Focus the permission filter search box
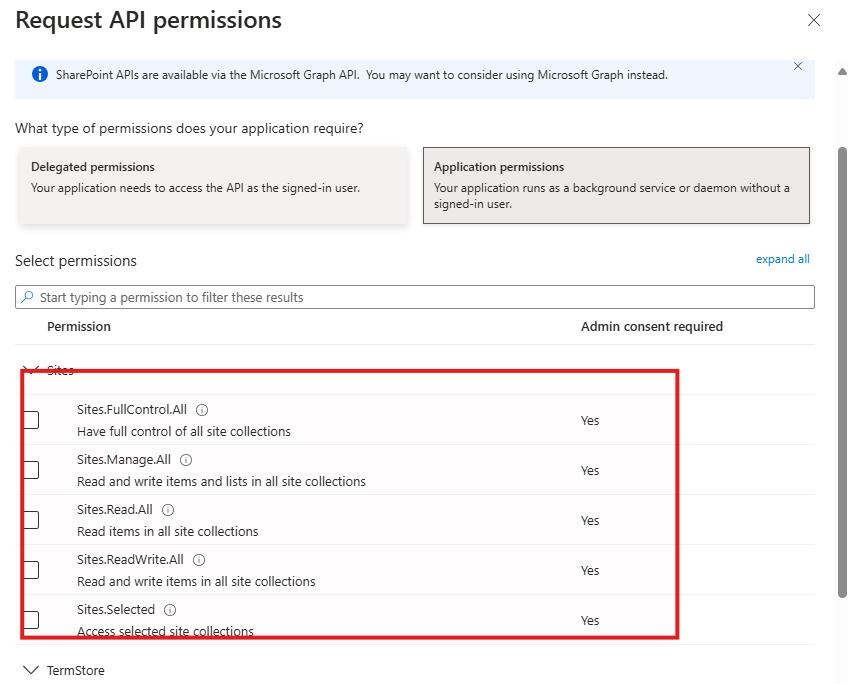Image resolution: width=848 pixels, height=684 pixels. click(415, 297)
